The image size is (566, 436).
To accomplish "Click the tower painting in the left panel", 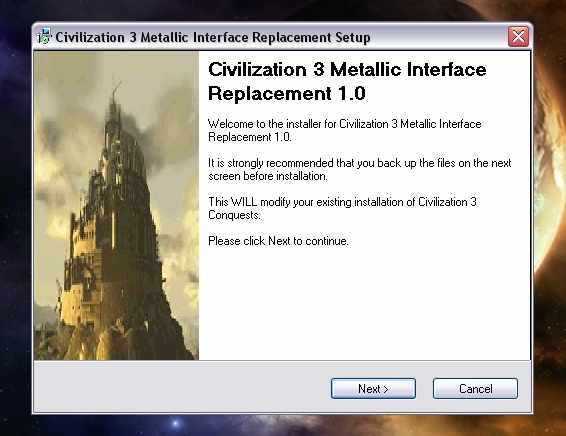I will (x=116, y=205).
